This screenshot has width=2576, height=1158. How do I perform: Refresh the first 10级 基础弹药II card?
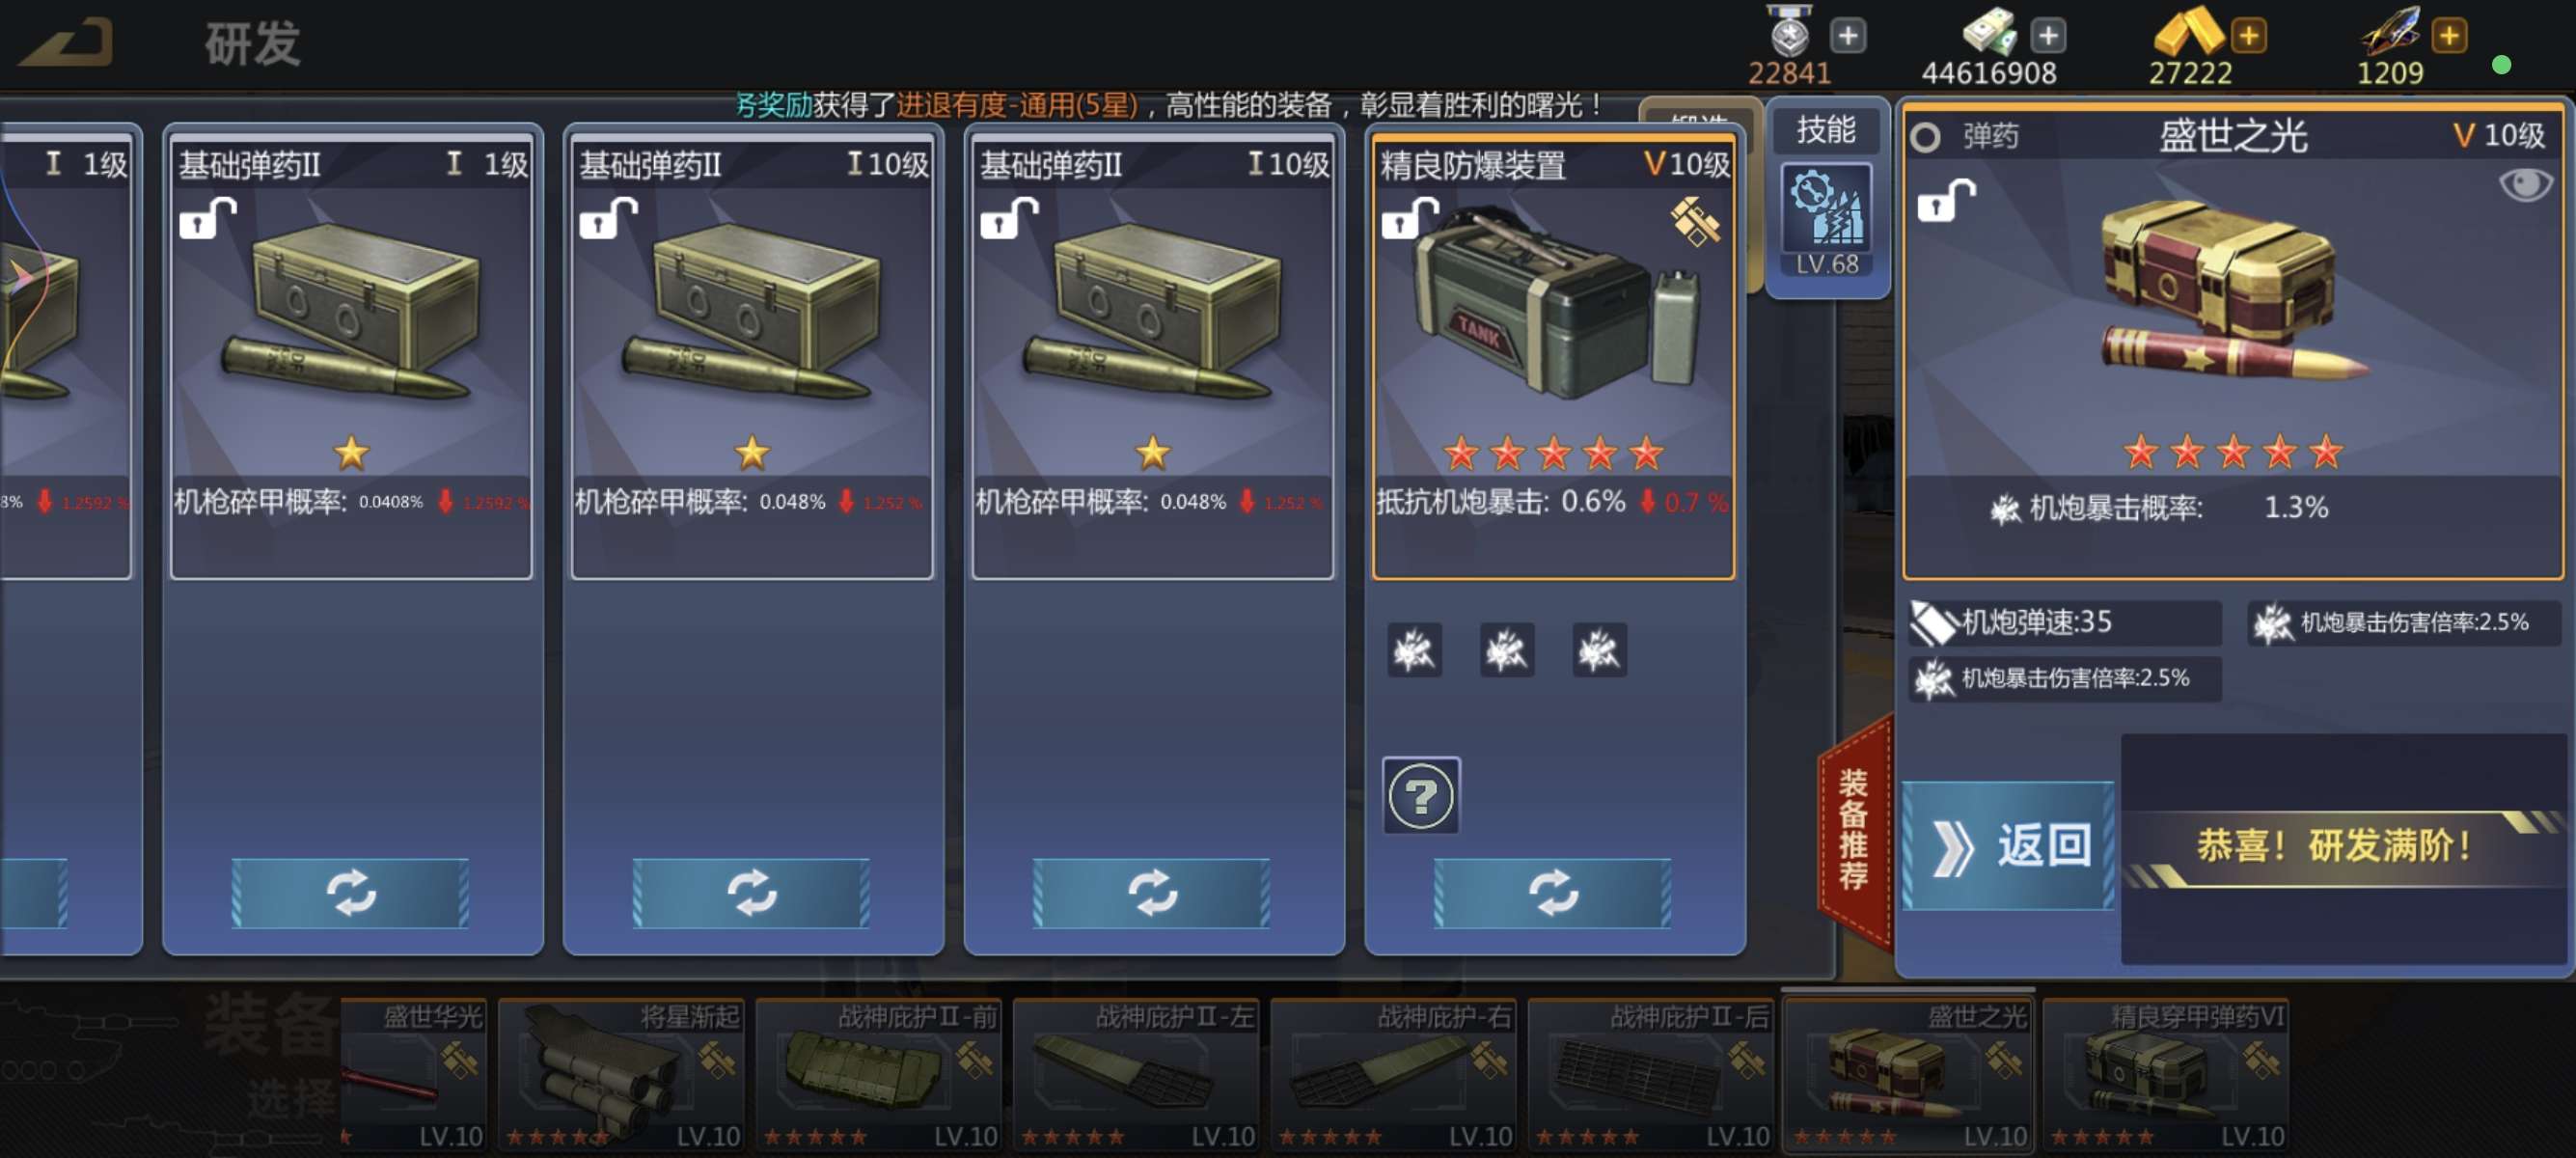[751, 893]
